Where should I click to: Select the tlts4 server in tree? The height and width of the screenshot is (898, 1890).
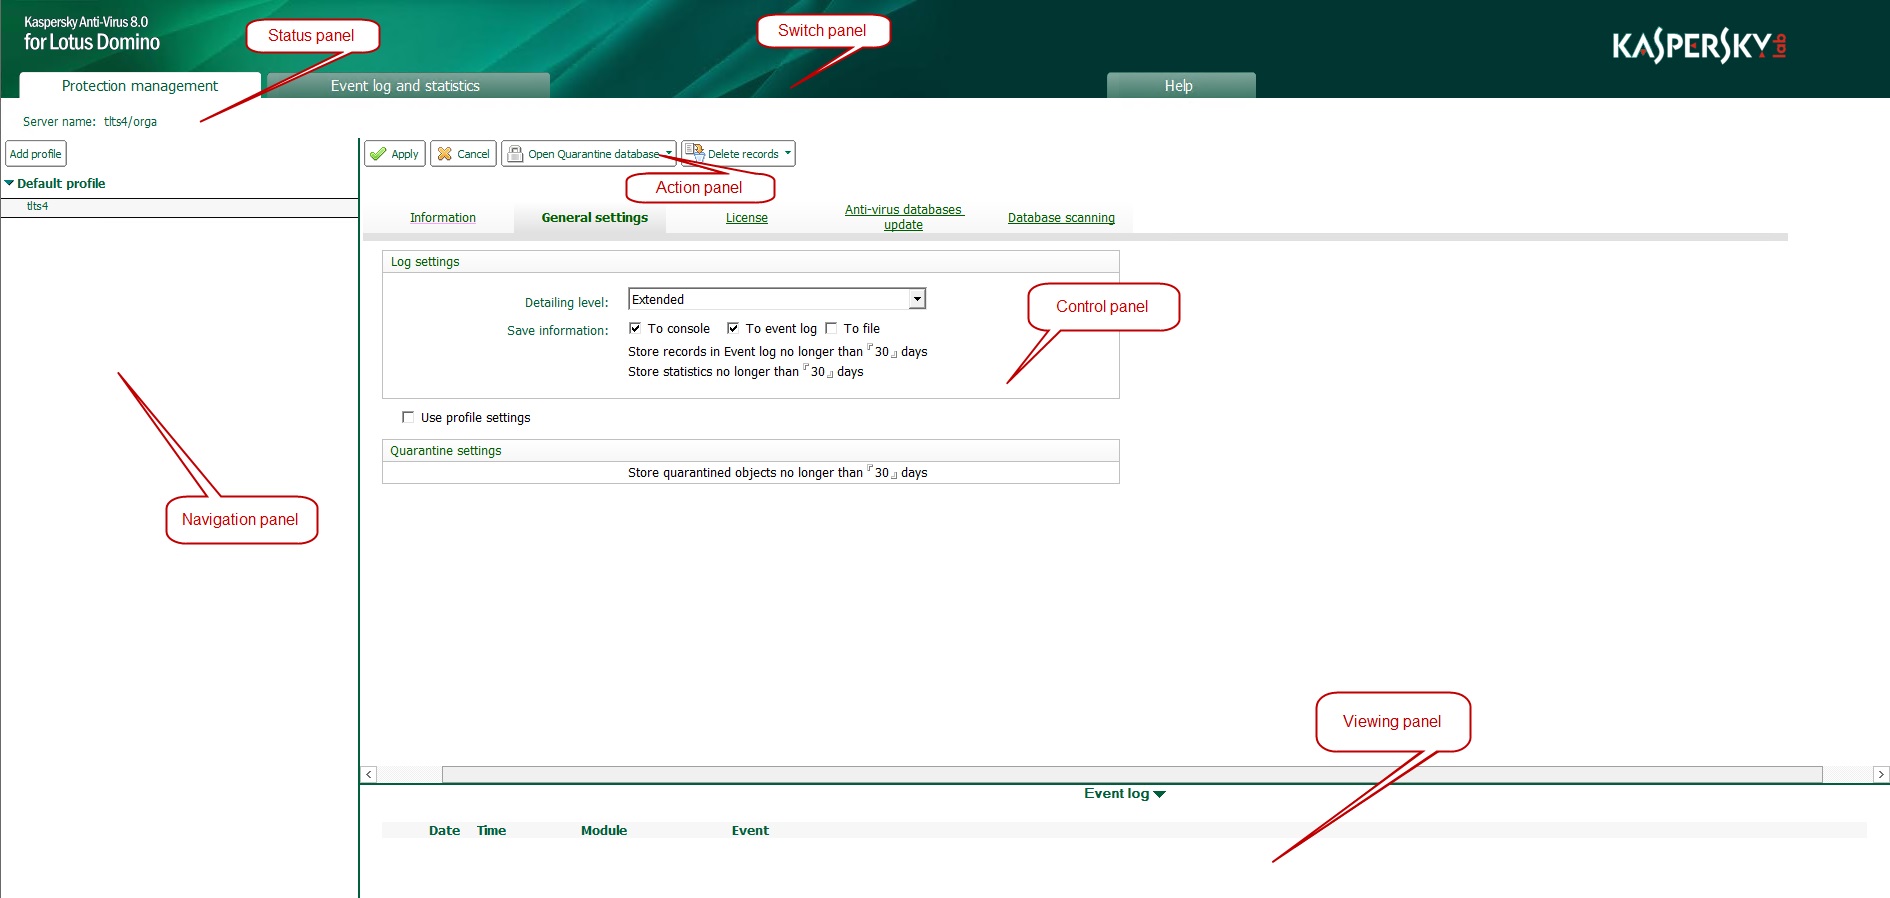tap(37, 206)
